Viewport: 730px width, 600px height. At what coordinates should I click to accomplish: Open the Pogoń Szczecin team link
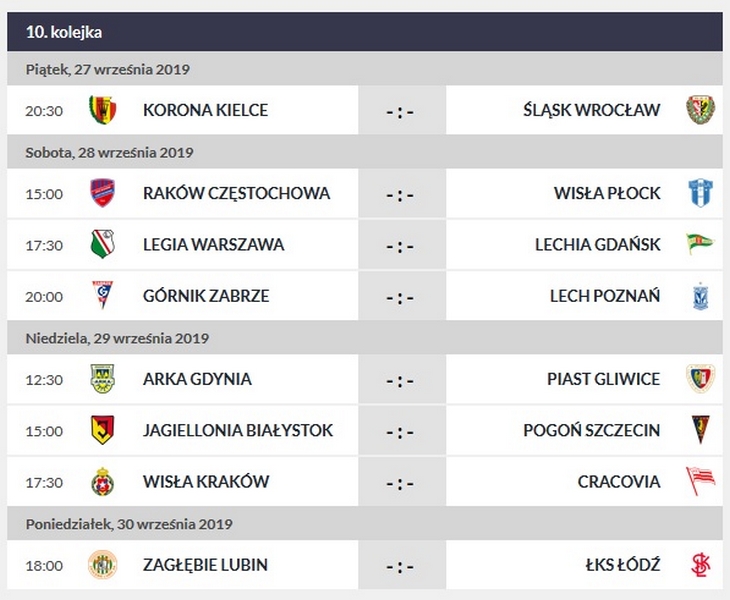[x=591, y=430]
